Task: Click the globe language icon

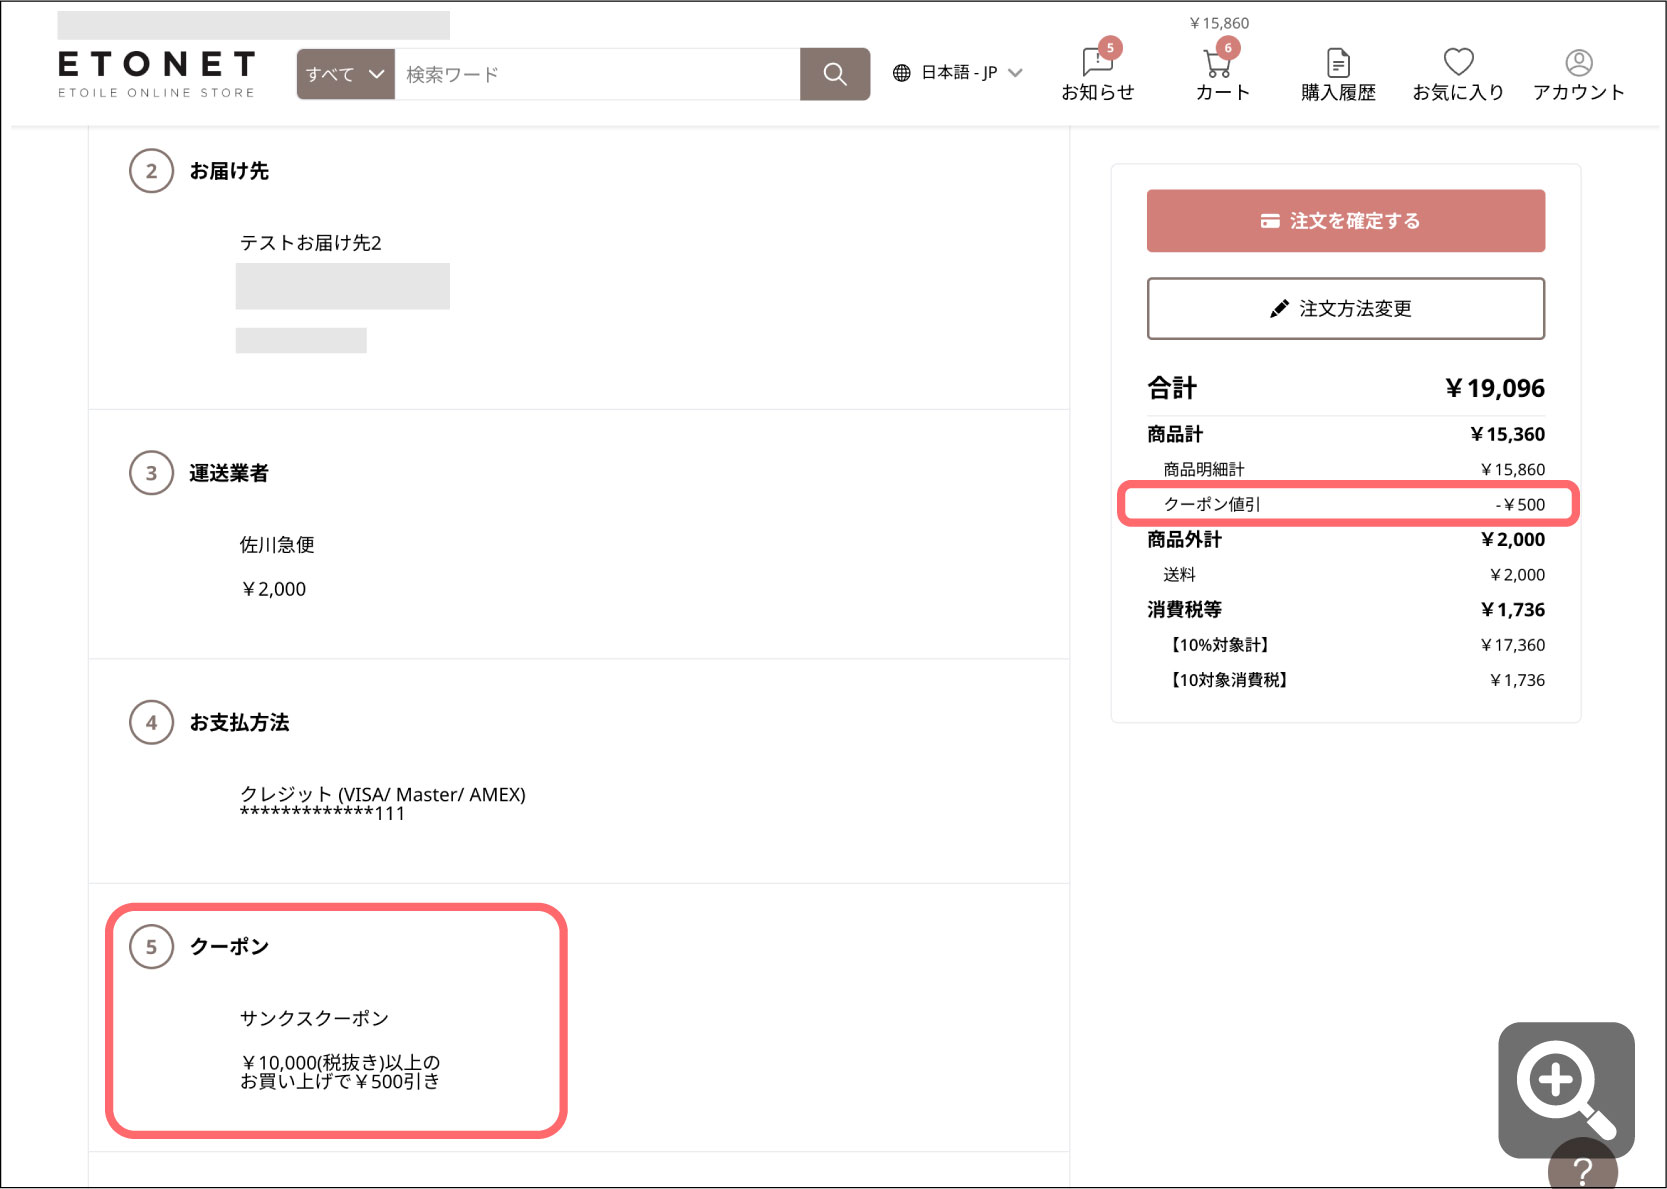Action: [x=902, y=73]
